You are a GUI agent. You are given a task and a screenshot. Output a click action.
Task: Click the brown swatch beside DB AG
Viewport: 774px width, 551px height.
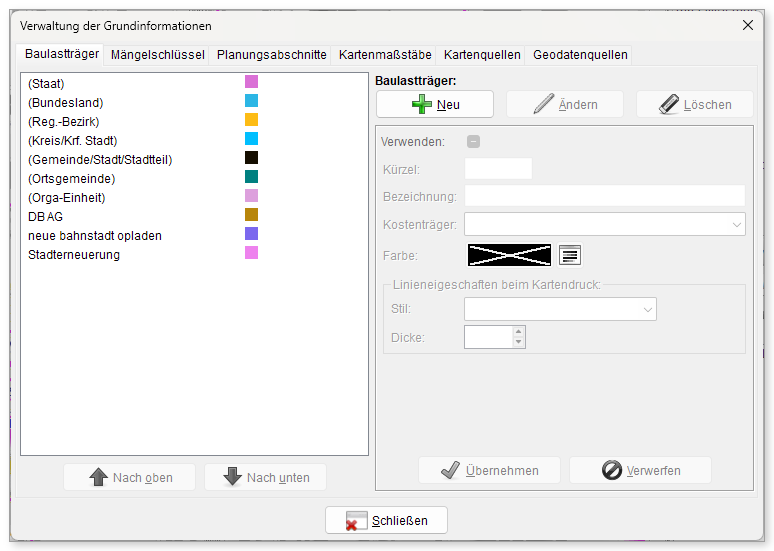pyautogui.click(x=251, y=215)
